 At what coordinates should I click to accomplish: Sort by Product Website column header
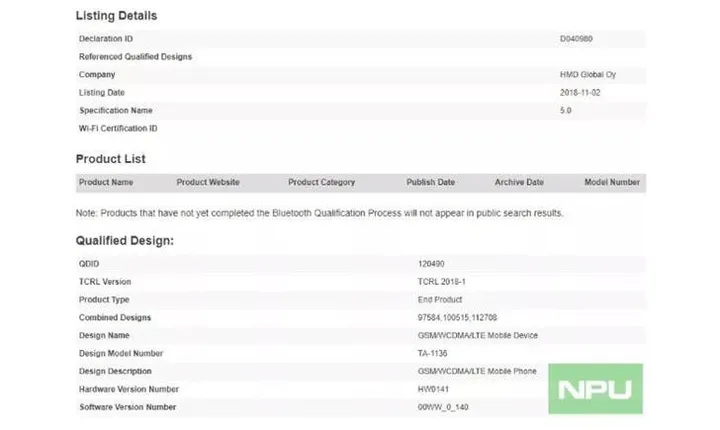tap(208, 183)
